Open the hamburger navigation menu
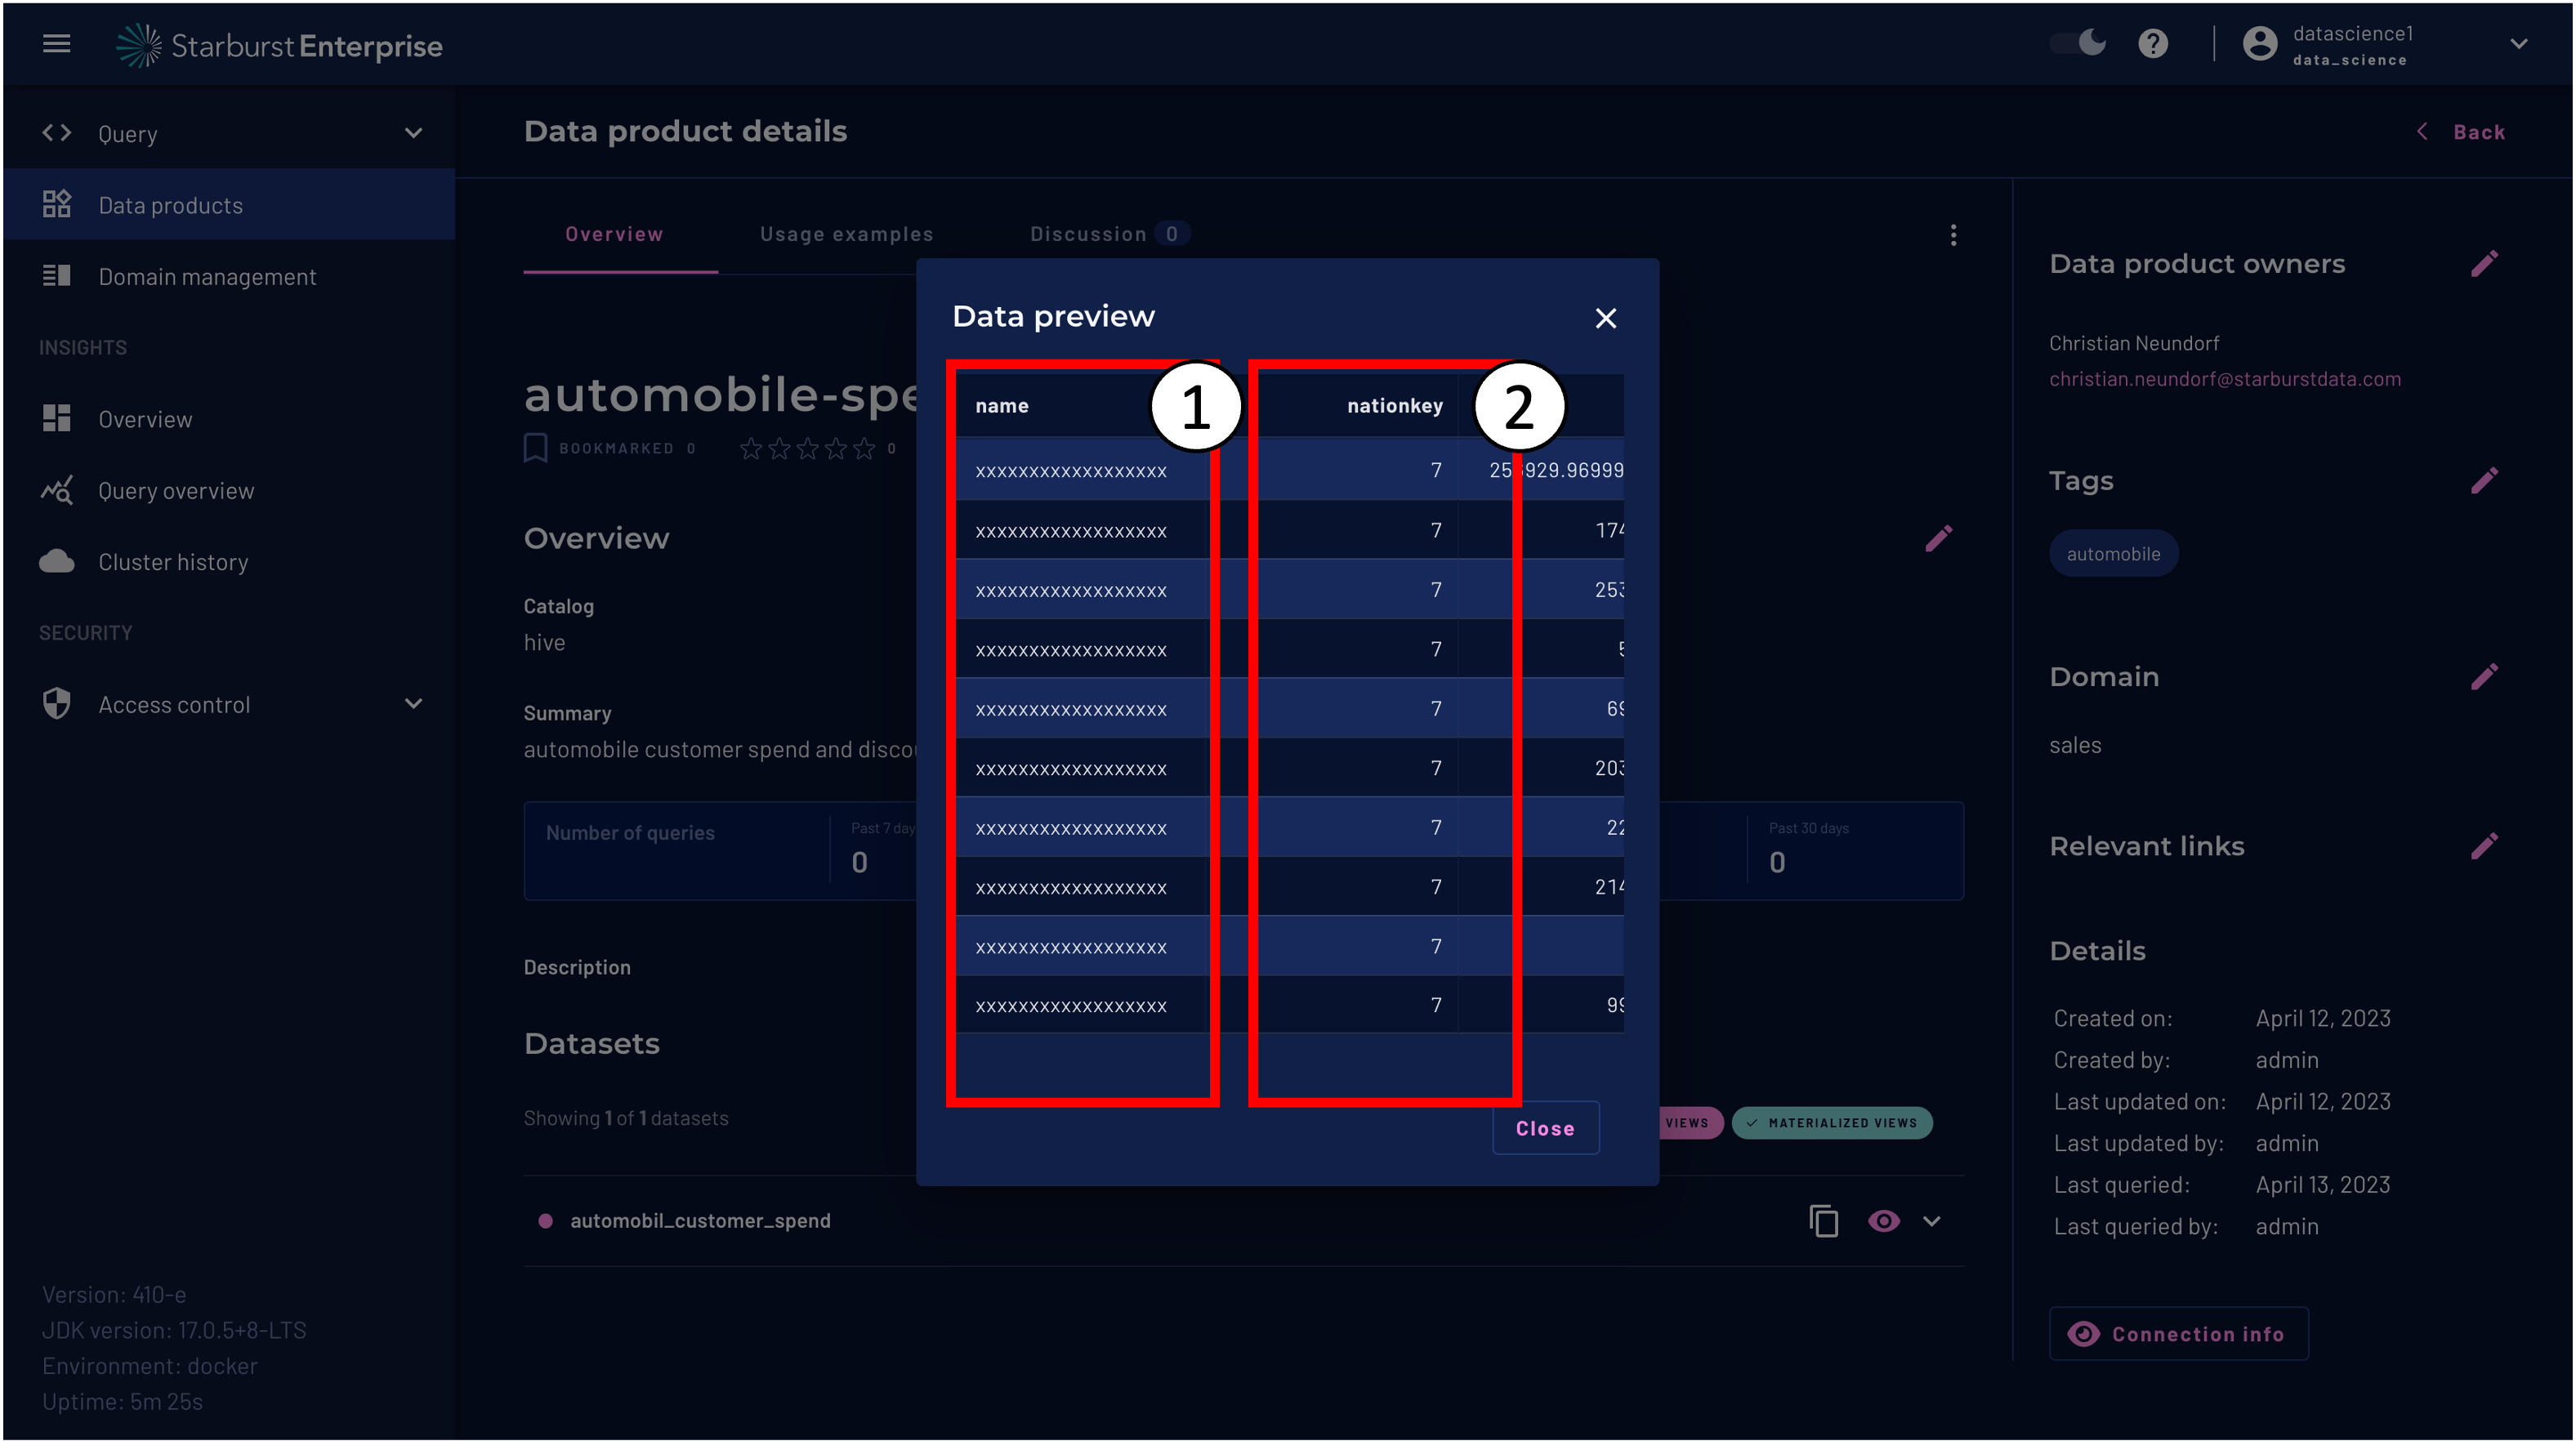The width and height of the screenshot is (2576, 1441). [56, 44]
